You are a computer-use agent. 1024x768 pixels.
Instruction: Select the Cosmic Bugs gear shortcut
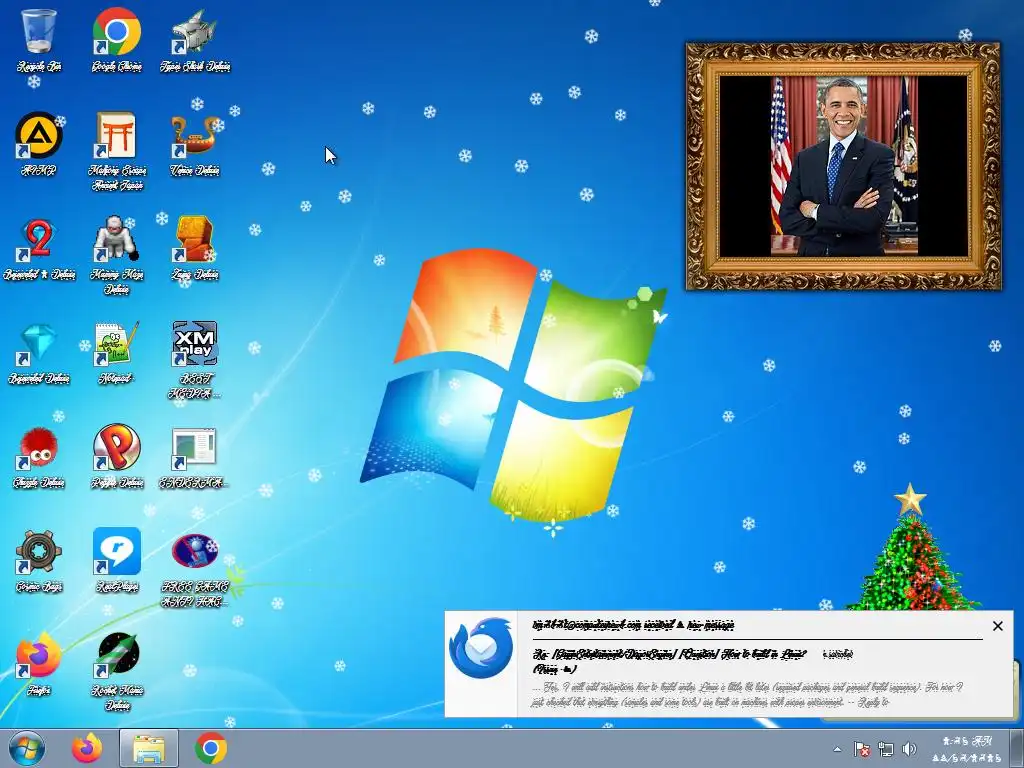coord(39,562)
